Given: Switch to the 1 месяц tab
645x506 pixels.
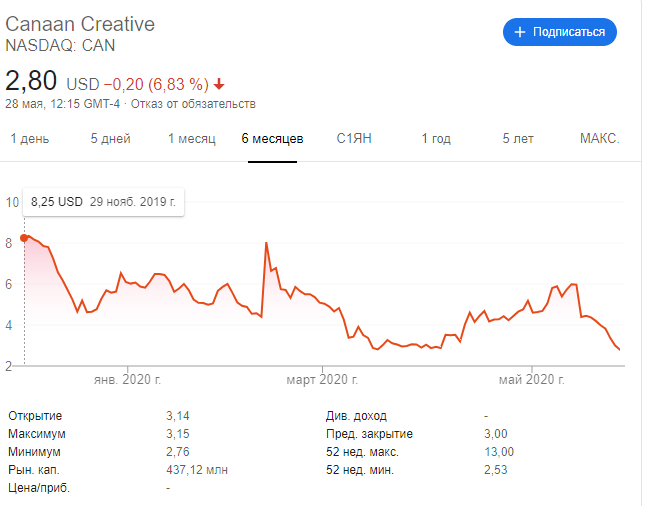Looking at the screenshot, I should (x=191, y=139).
